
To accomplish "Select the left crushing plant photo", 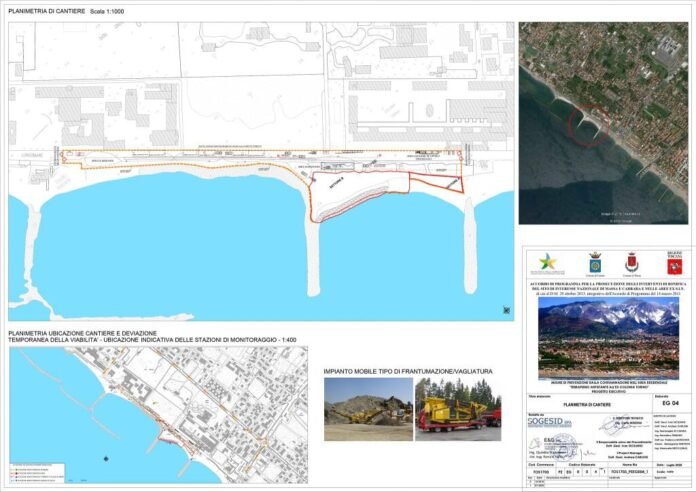I will click(368, 409).
